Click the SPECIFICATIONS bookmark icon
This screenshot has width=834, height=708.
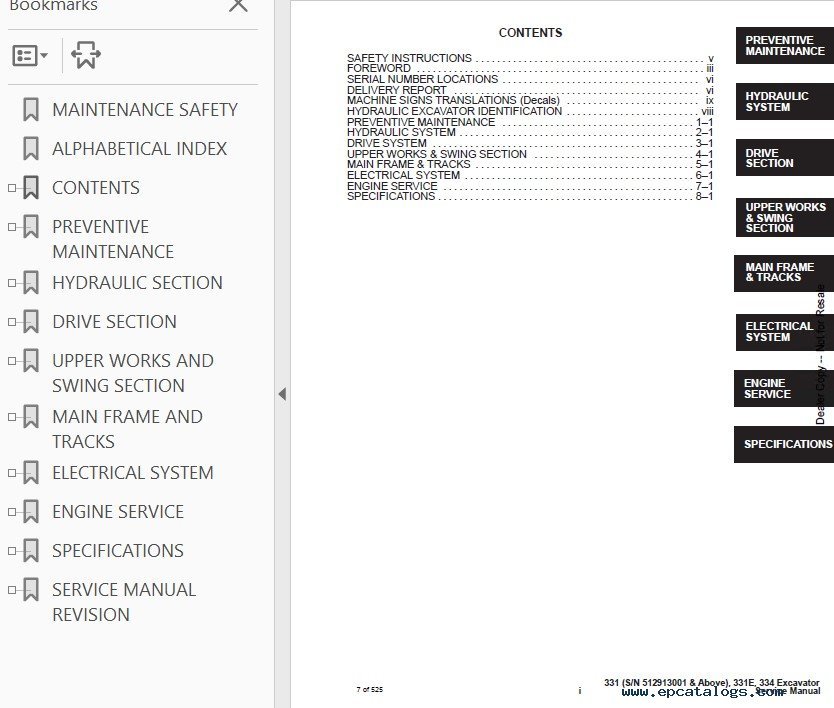31,551
